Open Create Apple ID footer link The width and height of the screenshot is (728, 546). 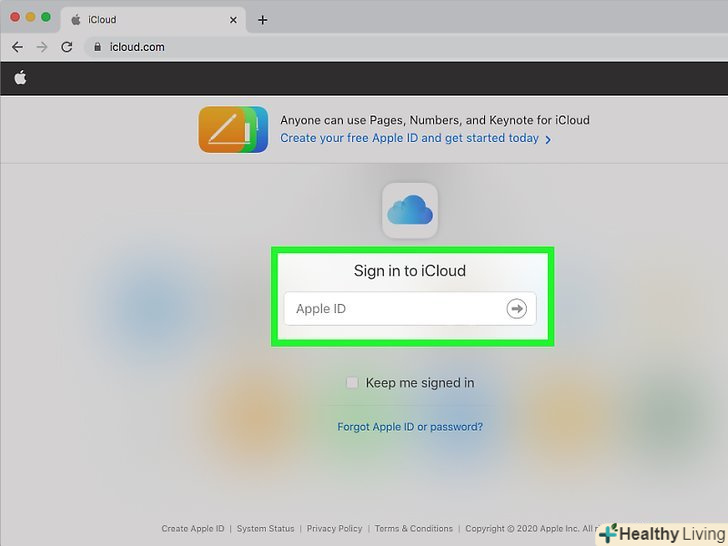[x=193, y=528]
